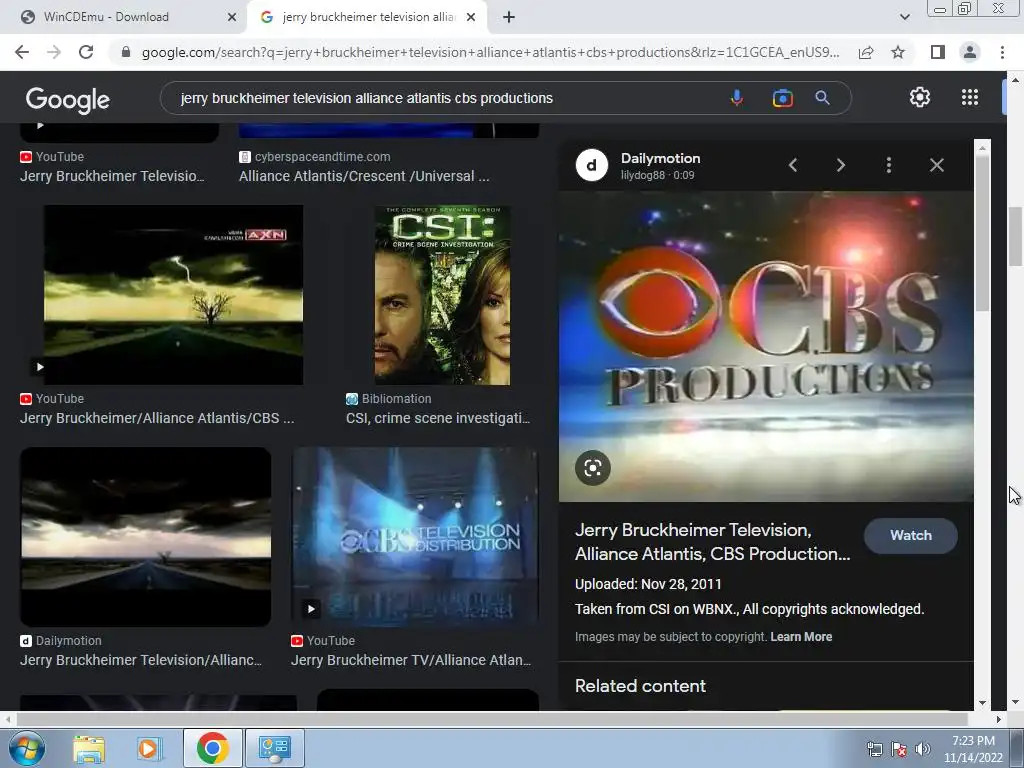This screenshot has width=1024, height=768.
Task: Bookmark this page with the star icon
Action: coord(898,52)
